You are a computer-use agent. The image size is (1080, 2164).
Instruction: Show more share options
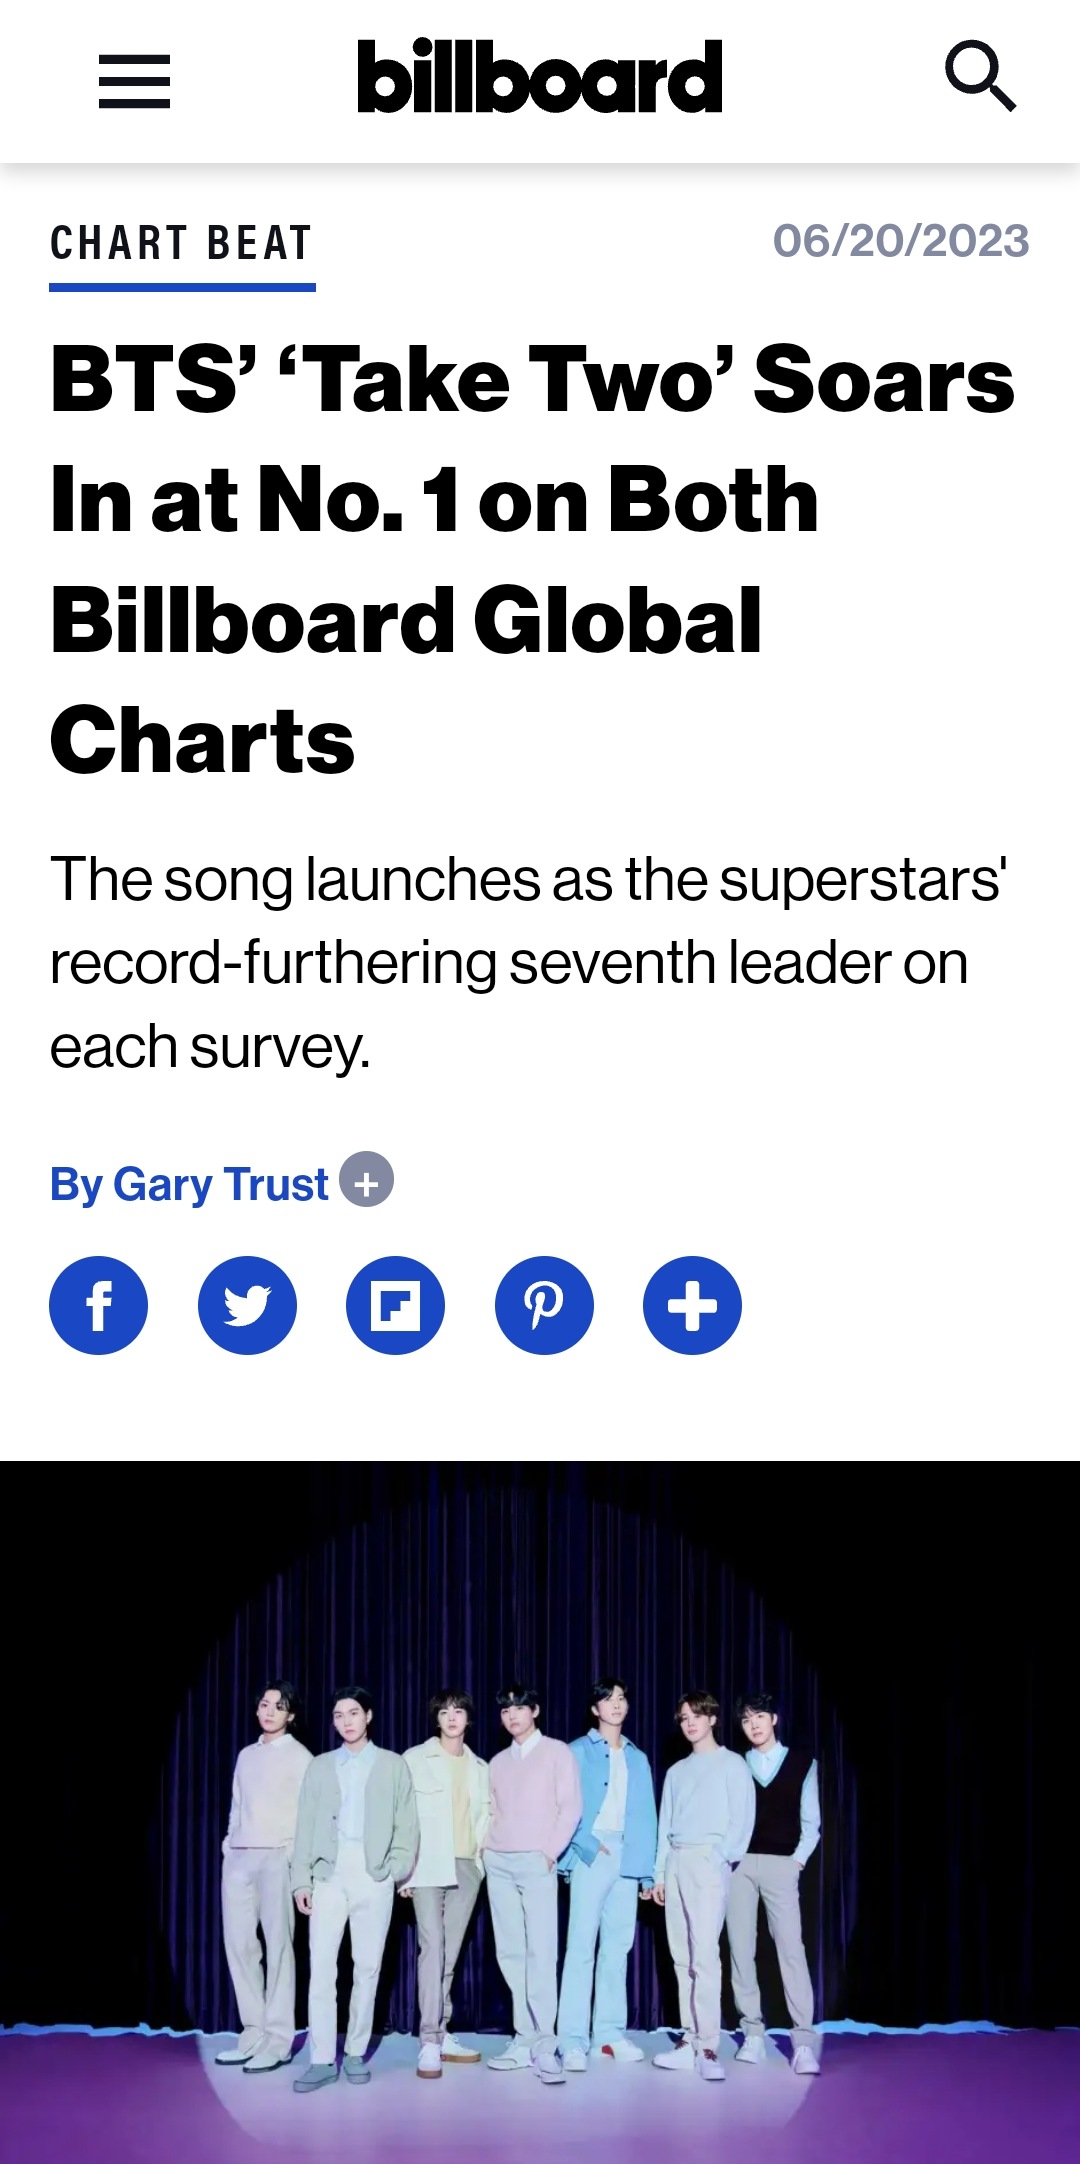pyautogui.click(x=692, y=1305)
